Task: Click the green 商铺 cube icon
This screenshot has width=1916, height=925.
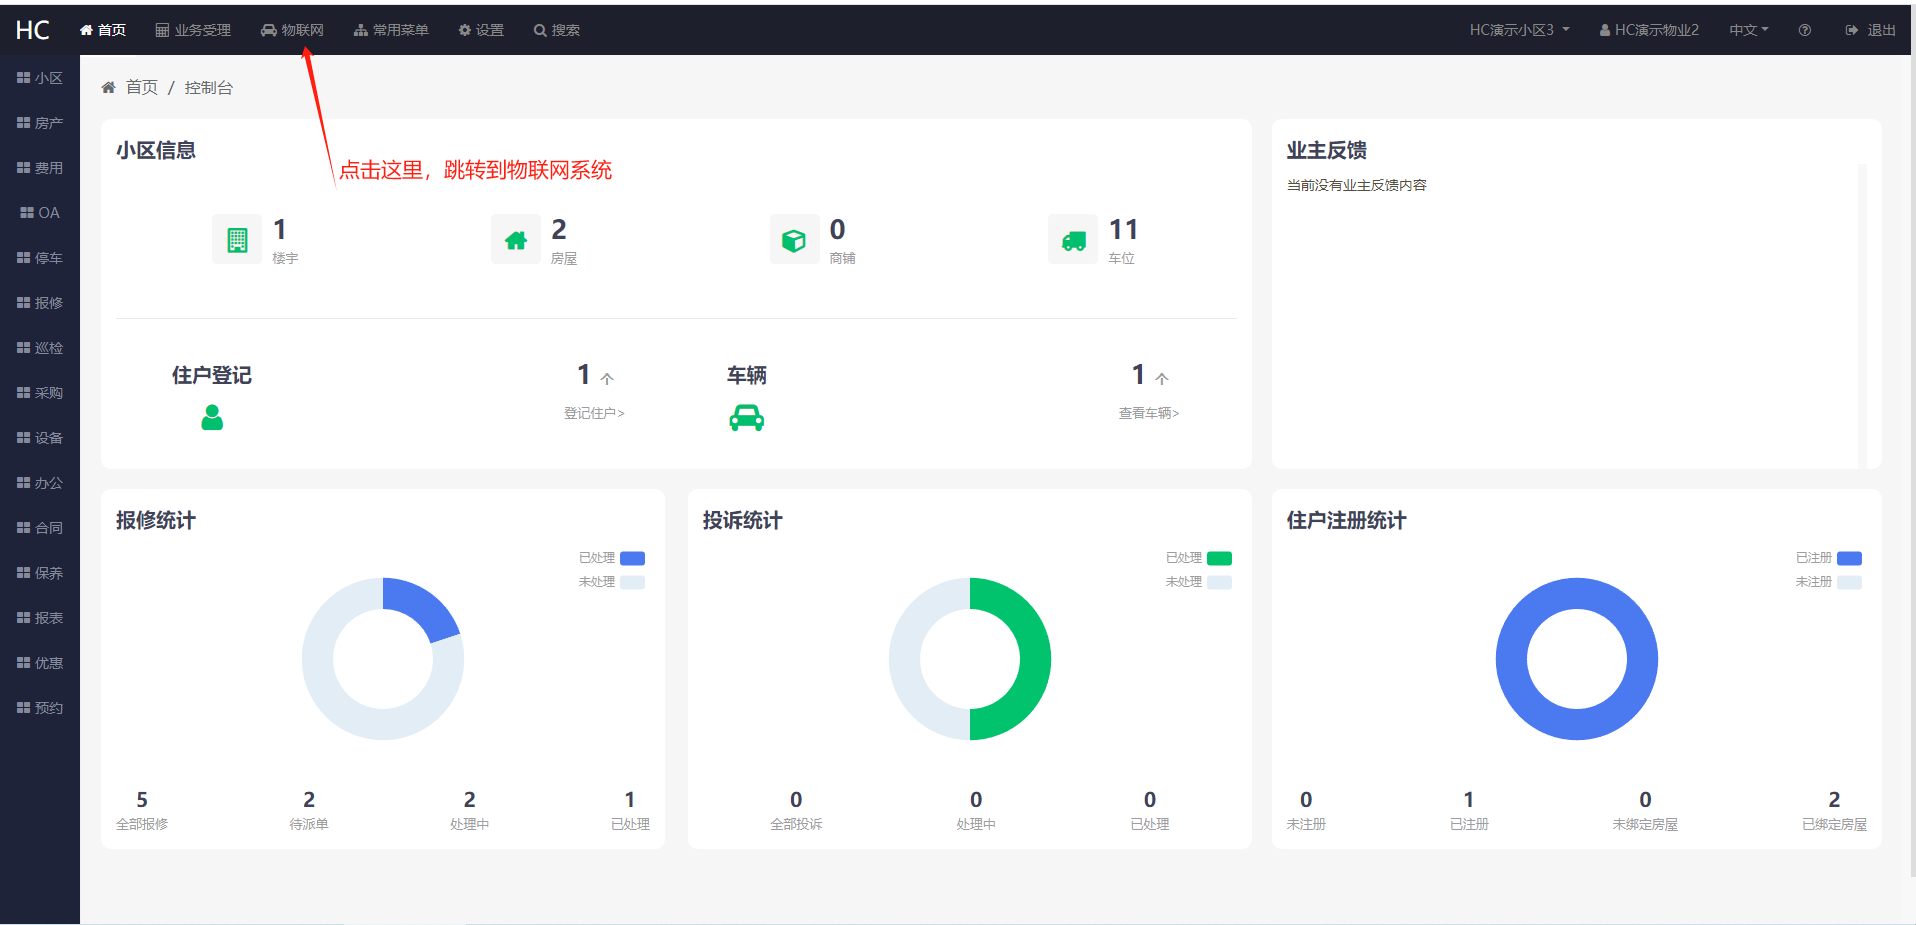Action: coord(794,239)
